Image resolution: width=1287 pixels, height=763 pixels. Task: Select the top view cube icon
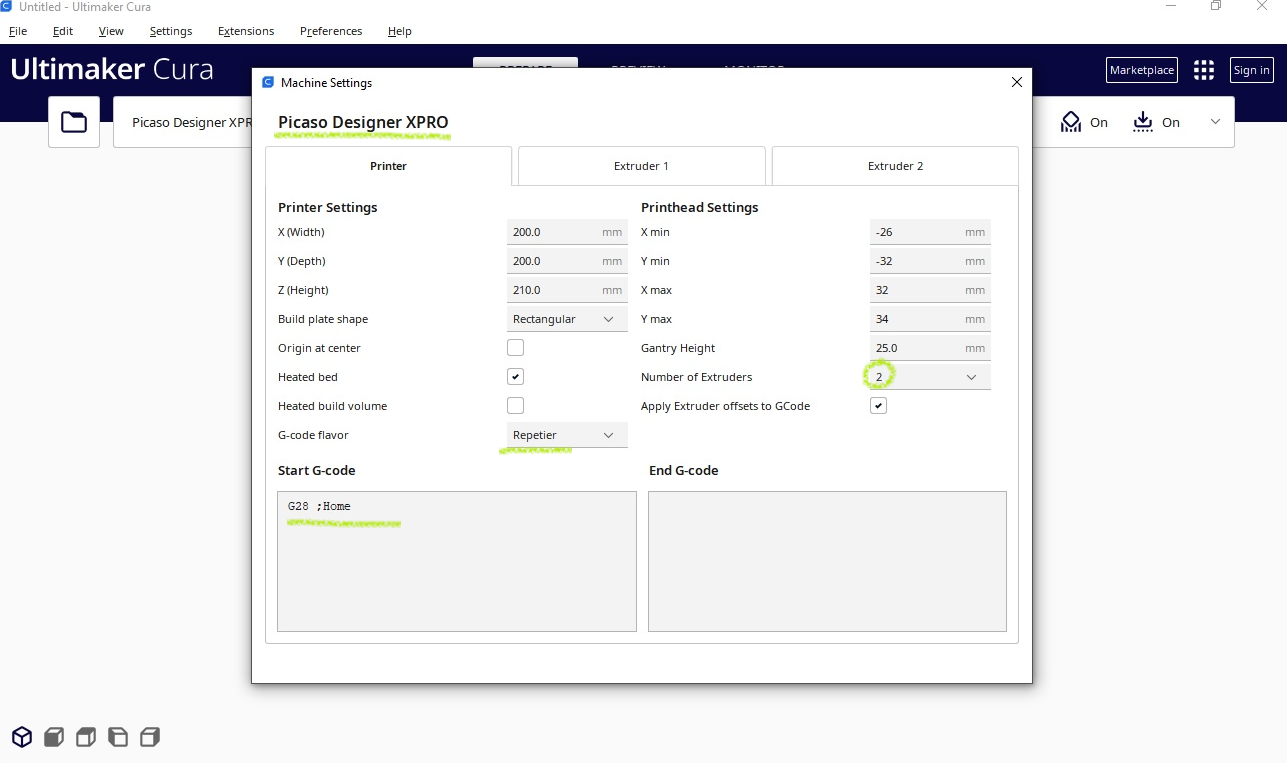coord(86,738)
